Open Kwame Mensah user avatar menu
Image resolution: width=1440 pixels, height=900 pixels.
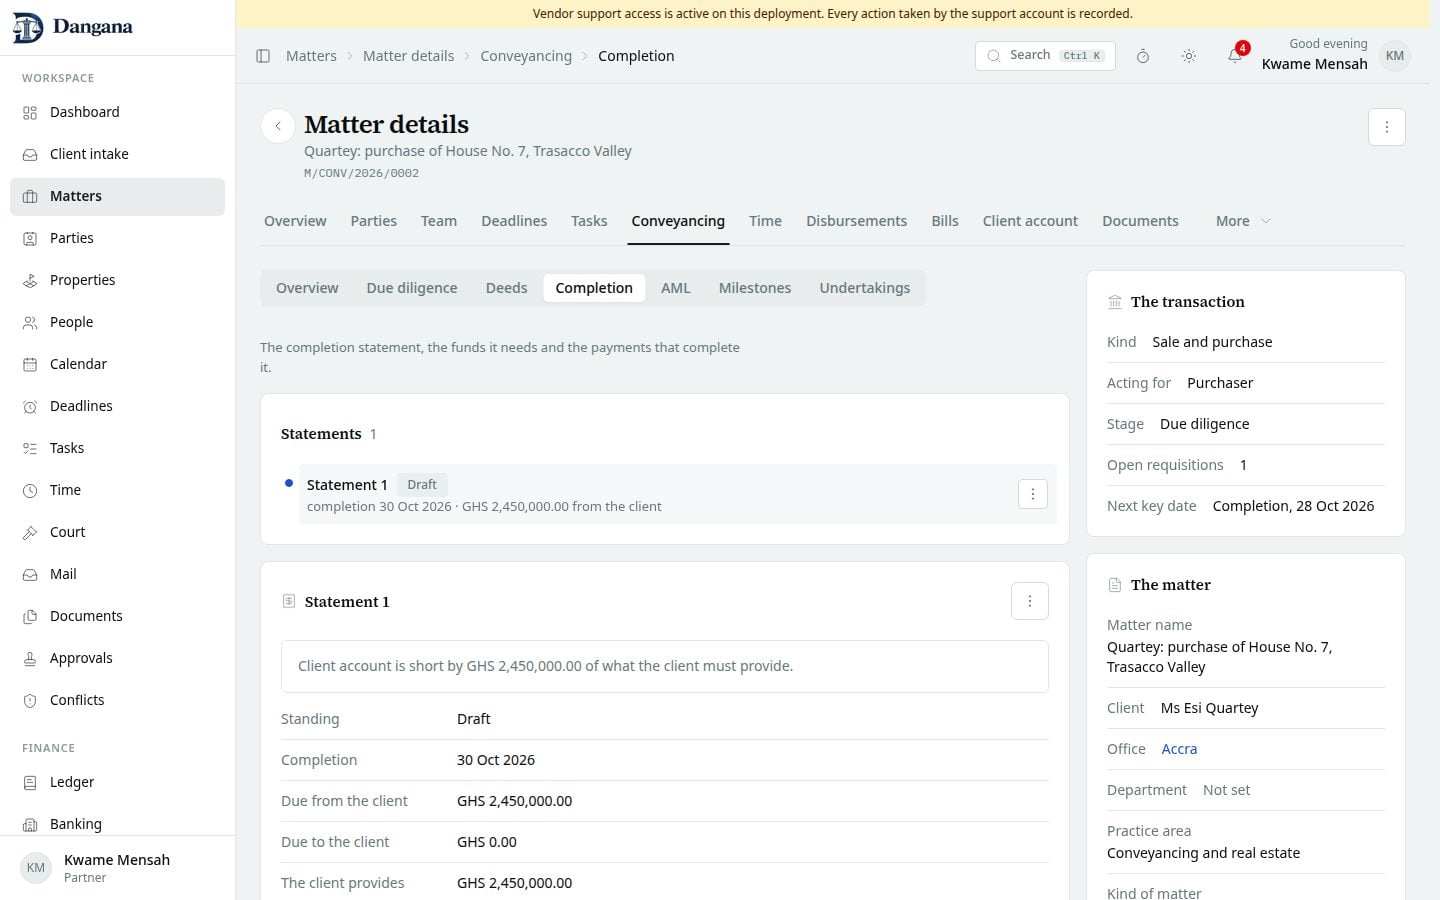1395,56
